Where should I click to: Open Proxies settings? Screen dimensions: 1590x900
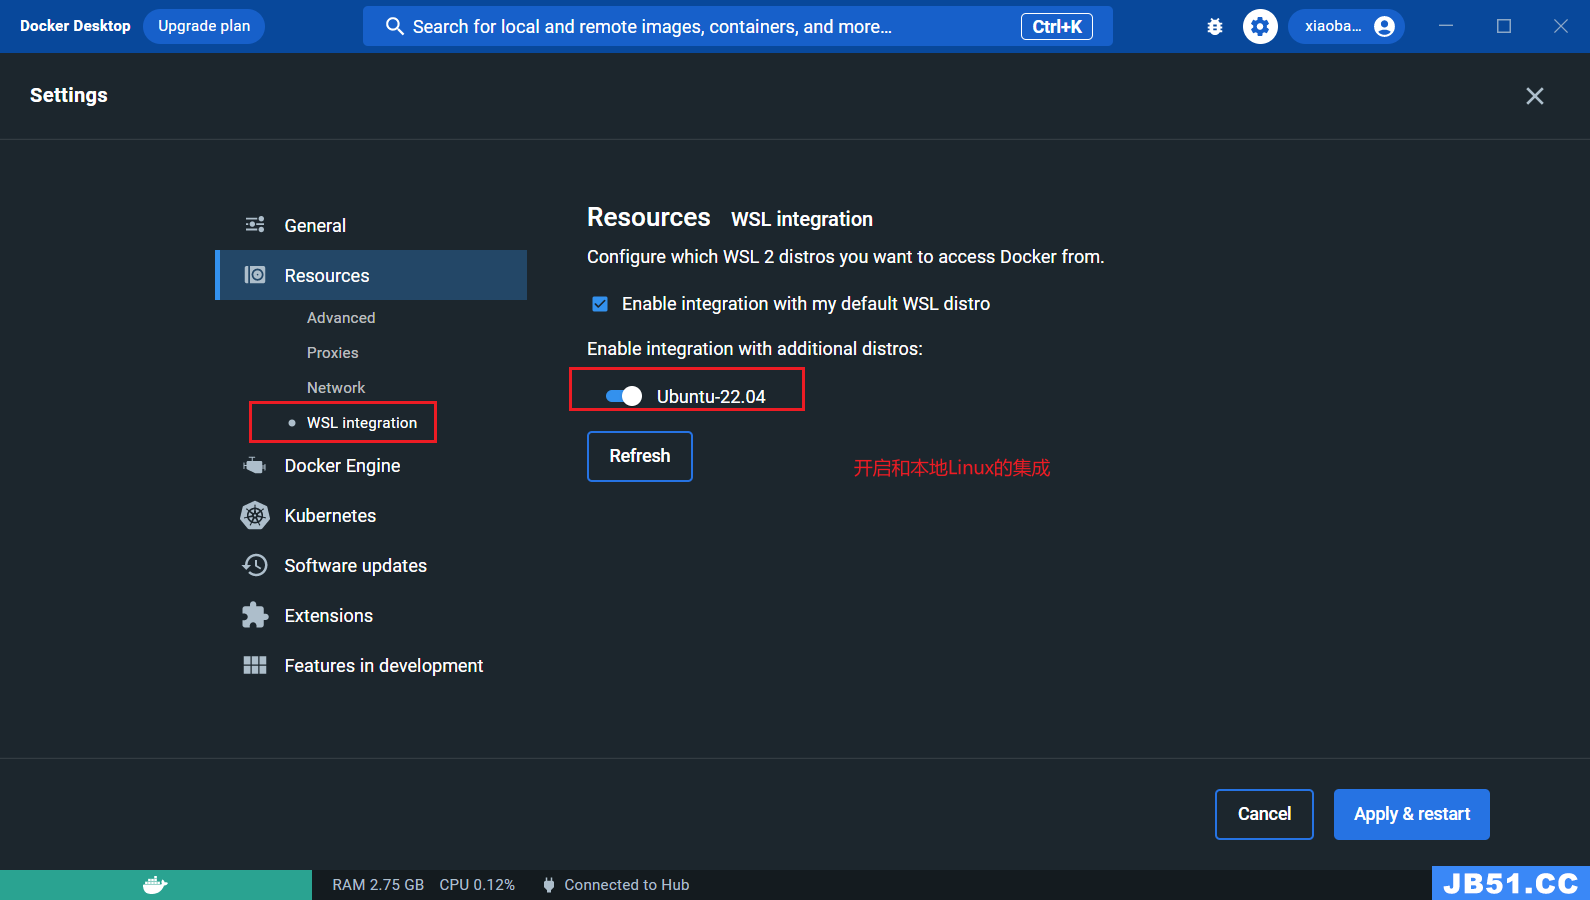pos(332,353)
